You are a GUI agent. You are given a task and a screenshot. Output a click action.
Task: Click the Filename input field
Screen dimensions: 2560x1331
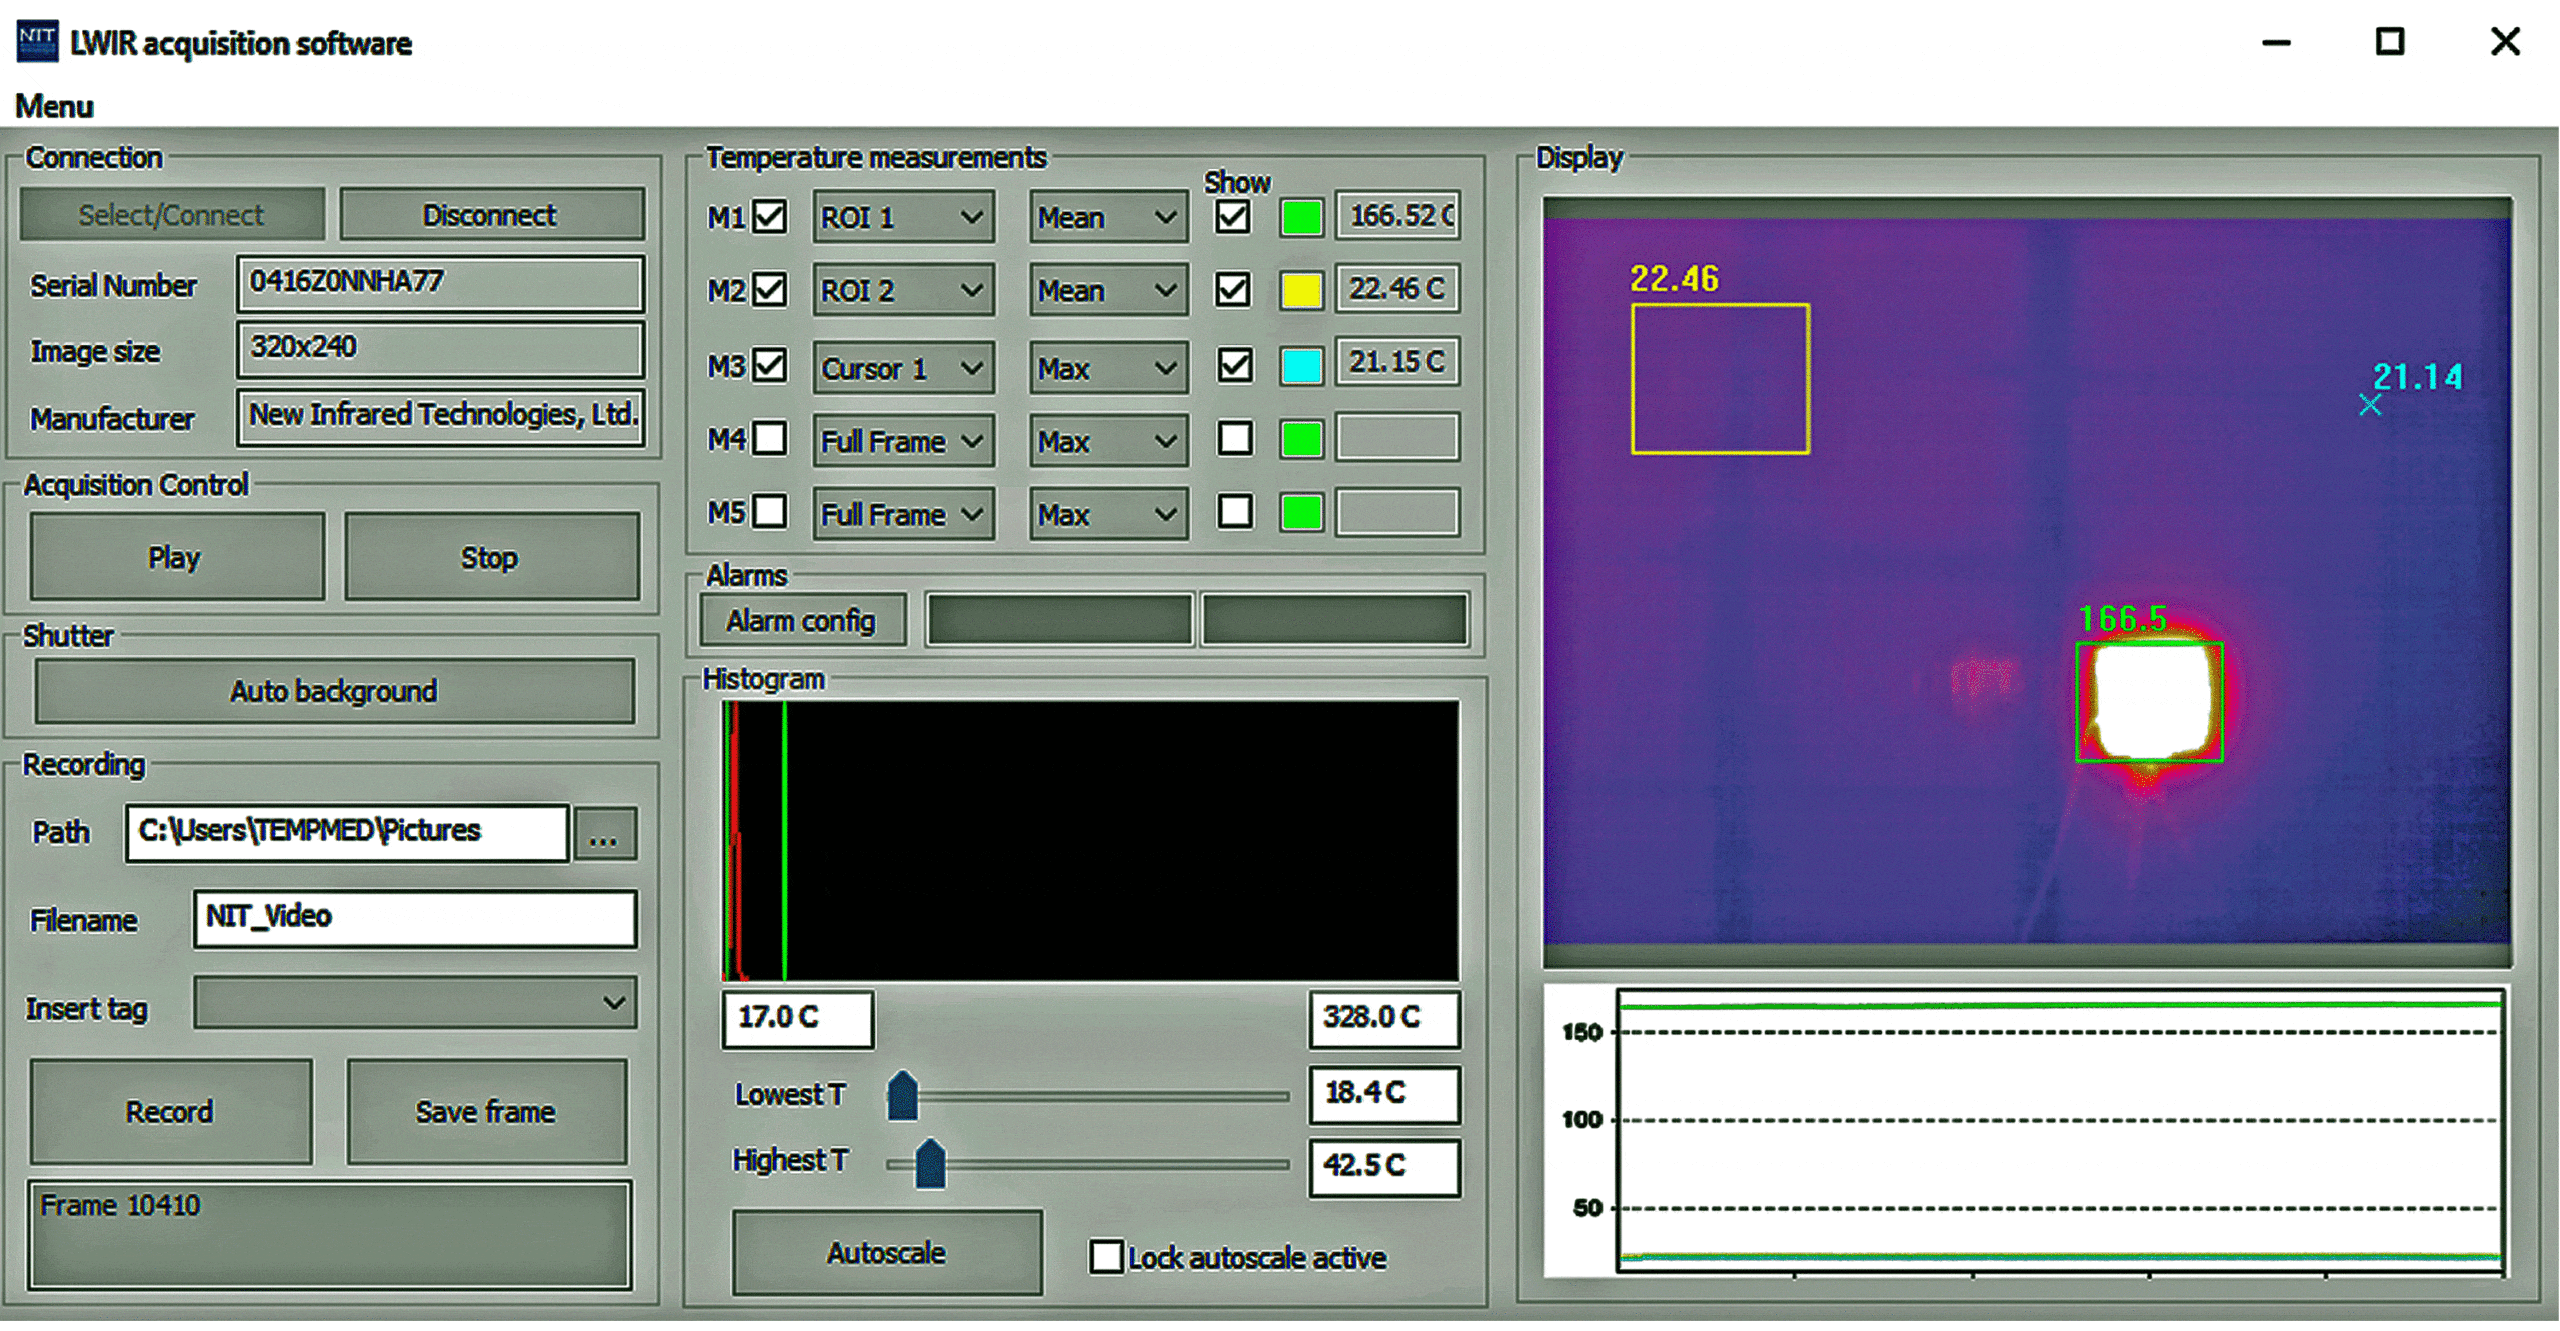click(x=415, y=918)
